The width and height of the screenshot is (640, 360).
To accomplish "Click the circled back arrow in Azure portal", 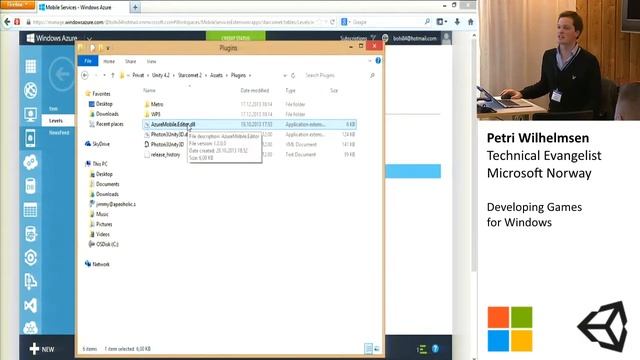I will pos(62,74).
